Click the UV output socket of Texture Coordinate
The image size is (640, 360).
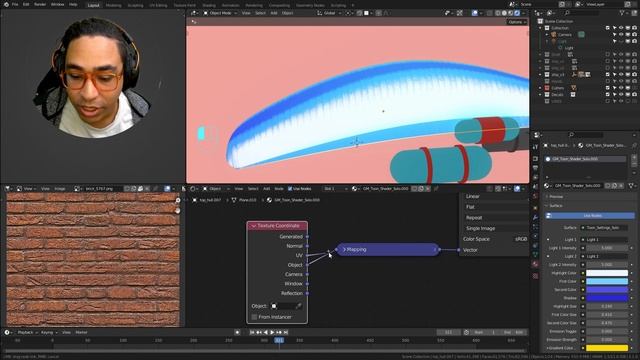307,256
